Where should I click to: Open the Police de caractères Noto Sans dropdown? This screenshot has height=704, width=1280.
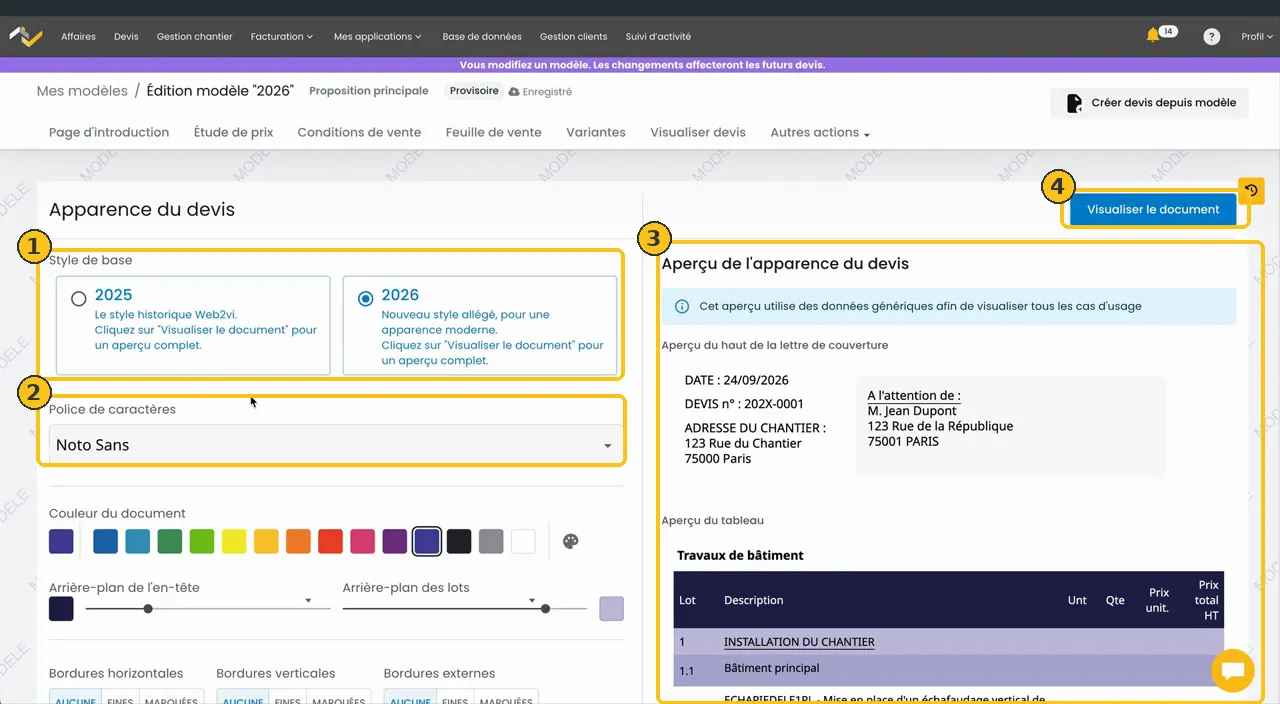[x=335, y=445]
